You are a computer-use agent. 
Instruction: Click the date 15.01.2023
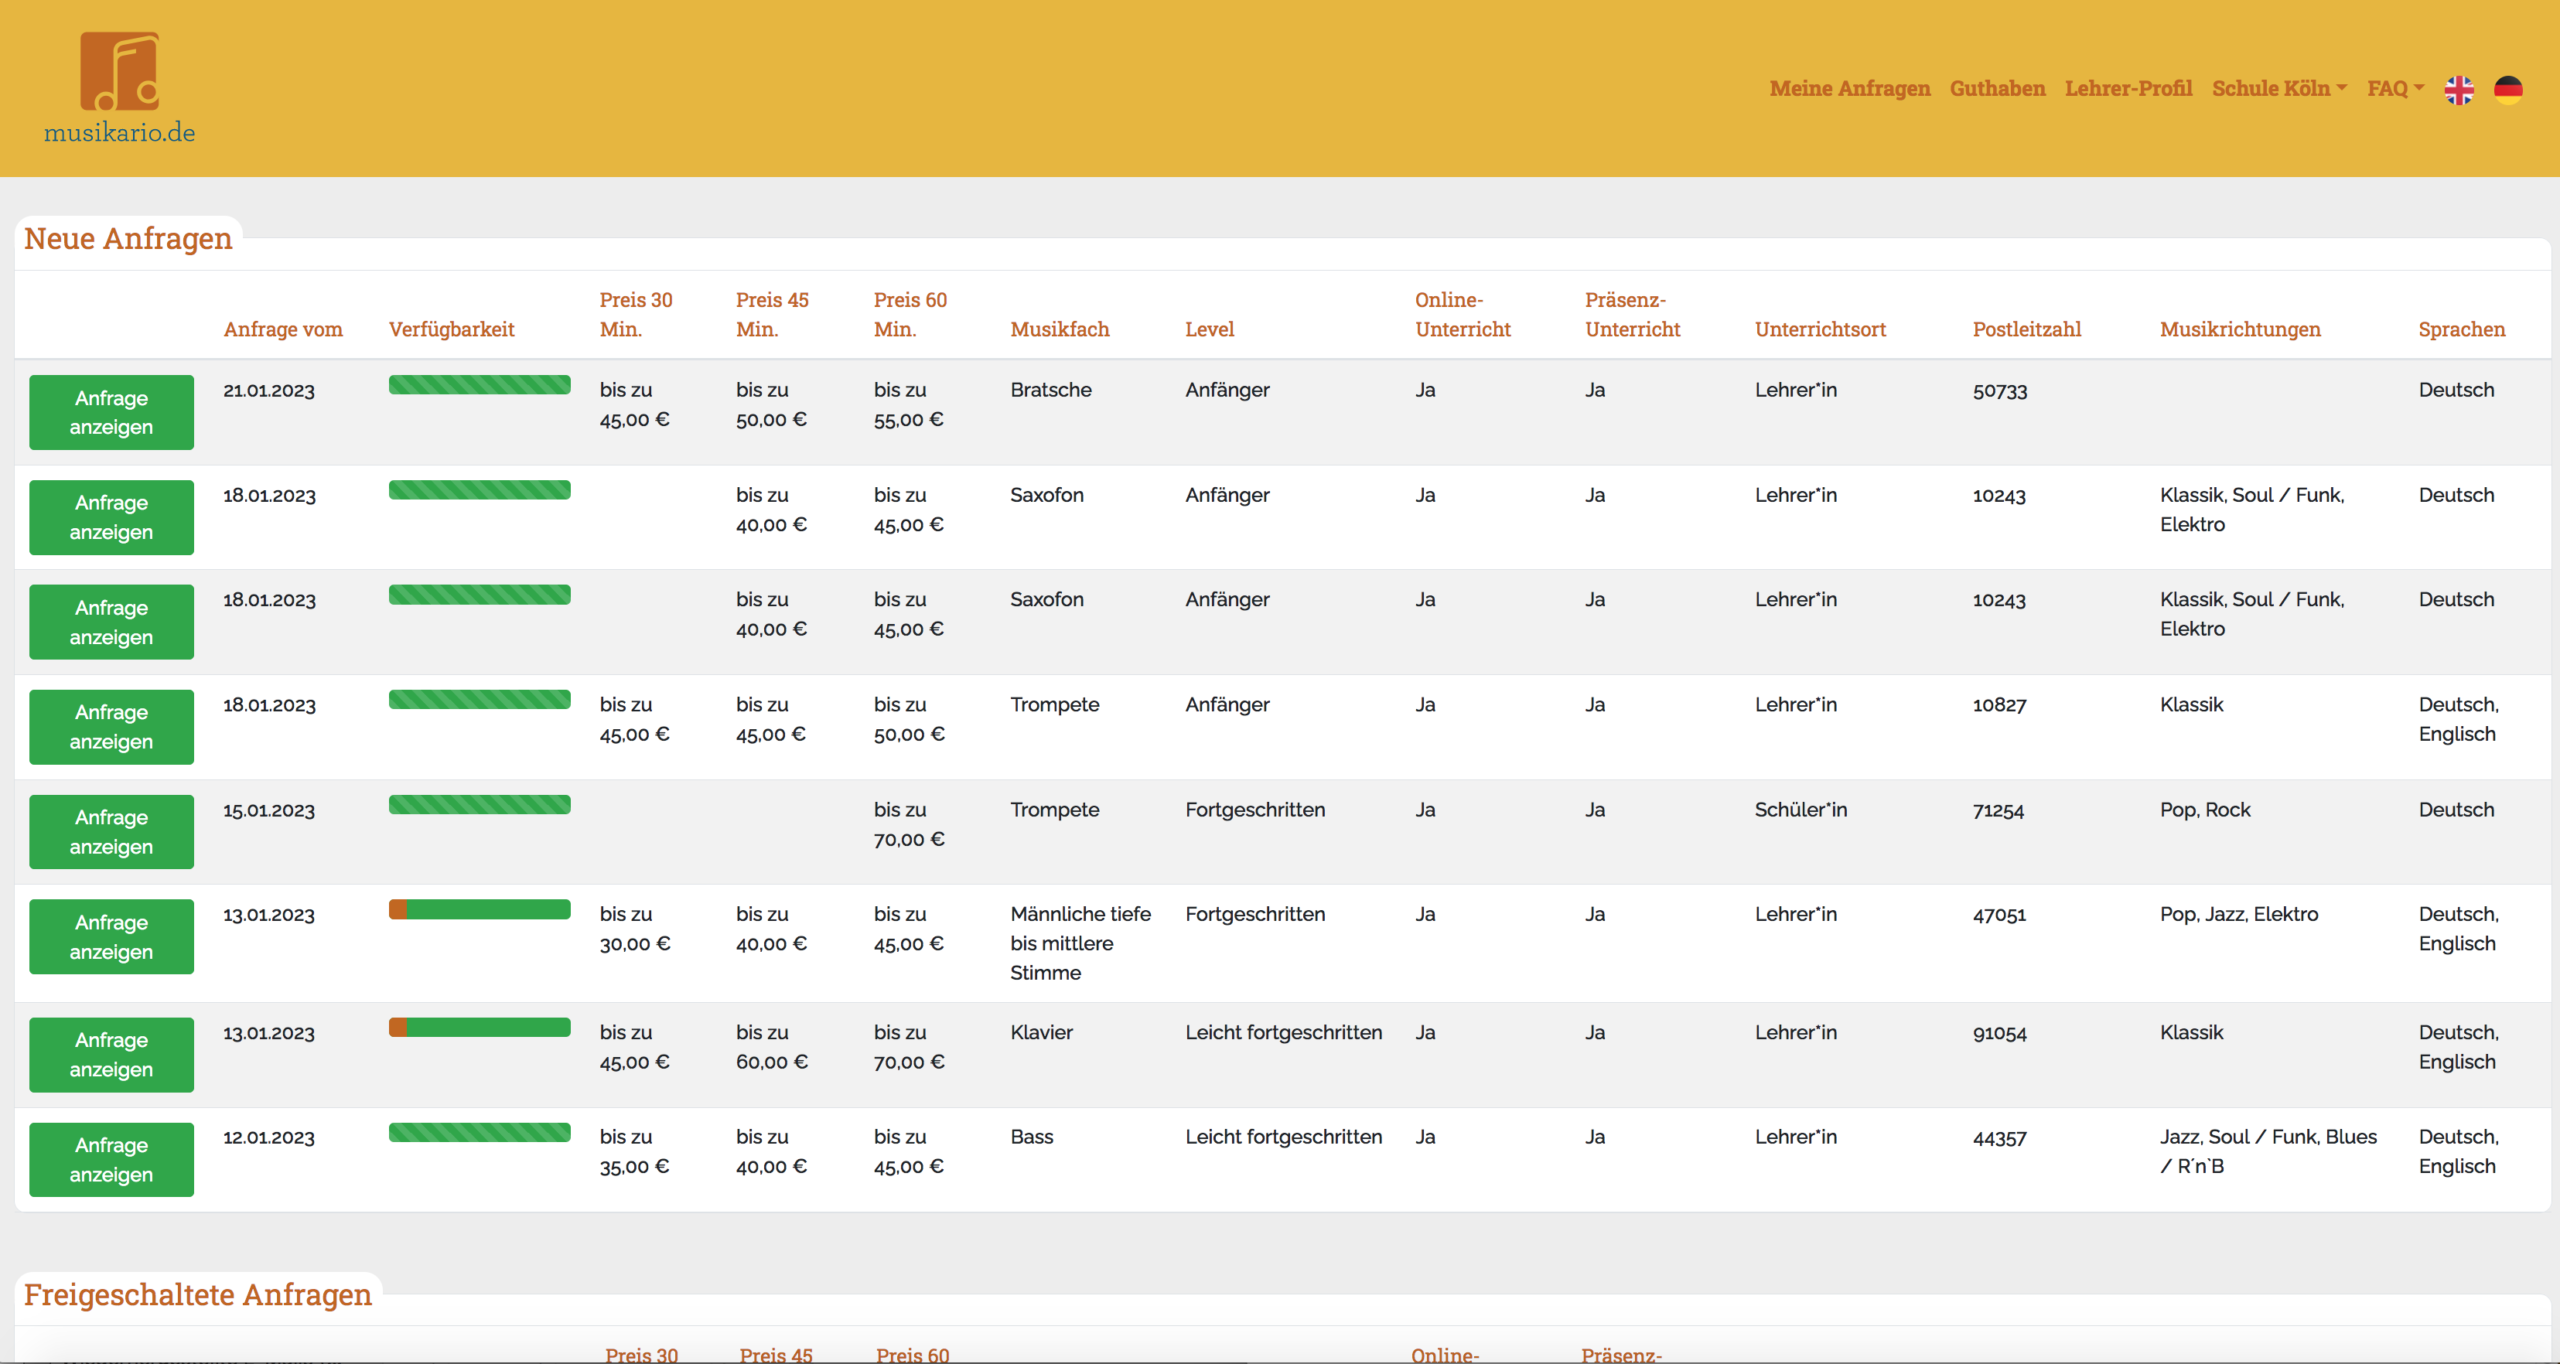click(x=269, y=810)
